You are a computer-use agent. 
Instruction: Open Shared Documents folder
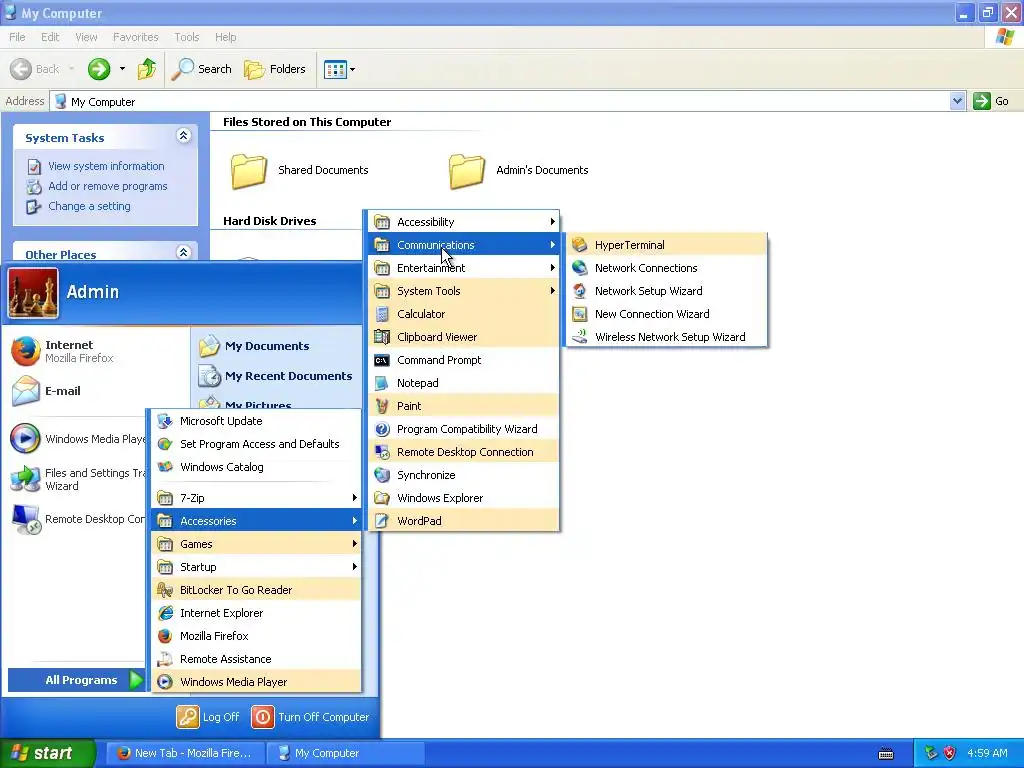tap(300, 170)
